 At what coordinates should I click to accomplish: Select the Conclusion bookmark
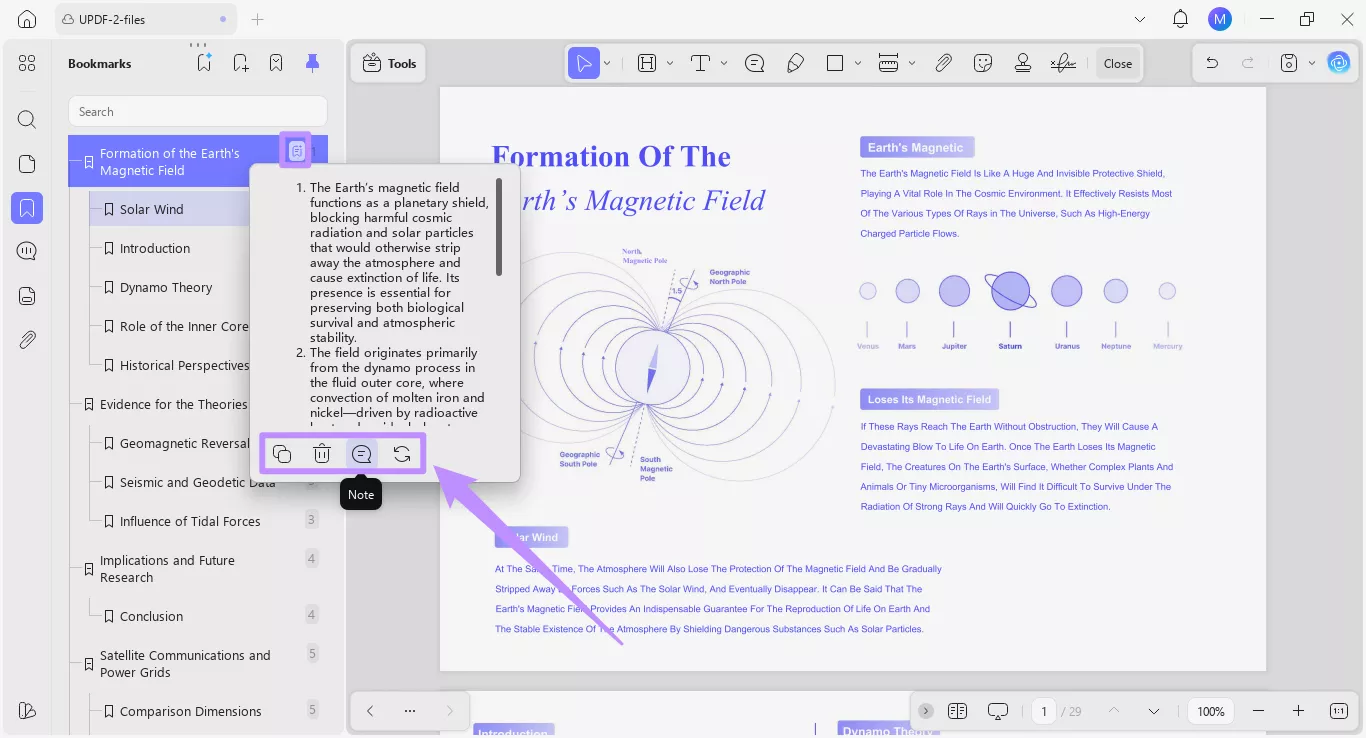pyautogui.click(x=151, y=616)
